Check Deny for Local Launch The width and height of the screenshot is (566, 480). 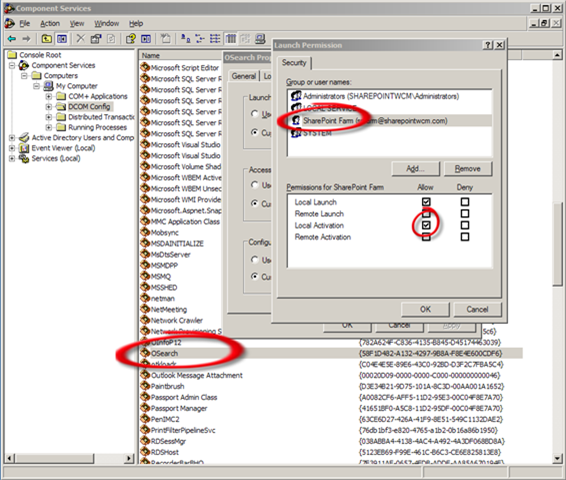(465, 202)
